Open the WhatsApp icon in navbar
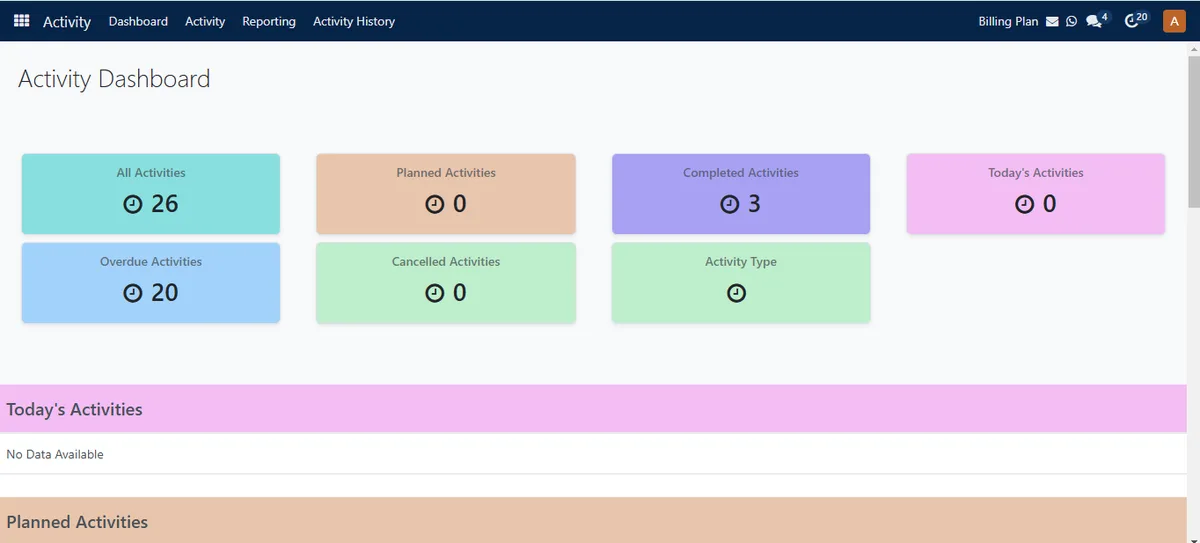 click(1072, 21)
